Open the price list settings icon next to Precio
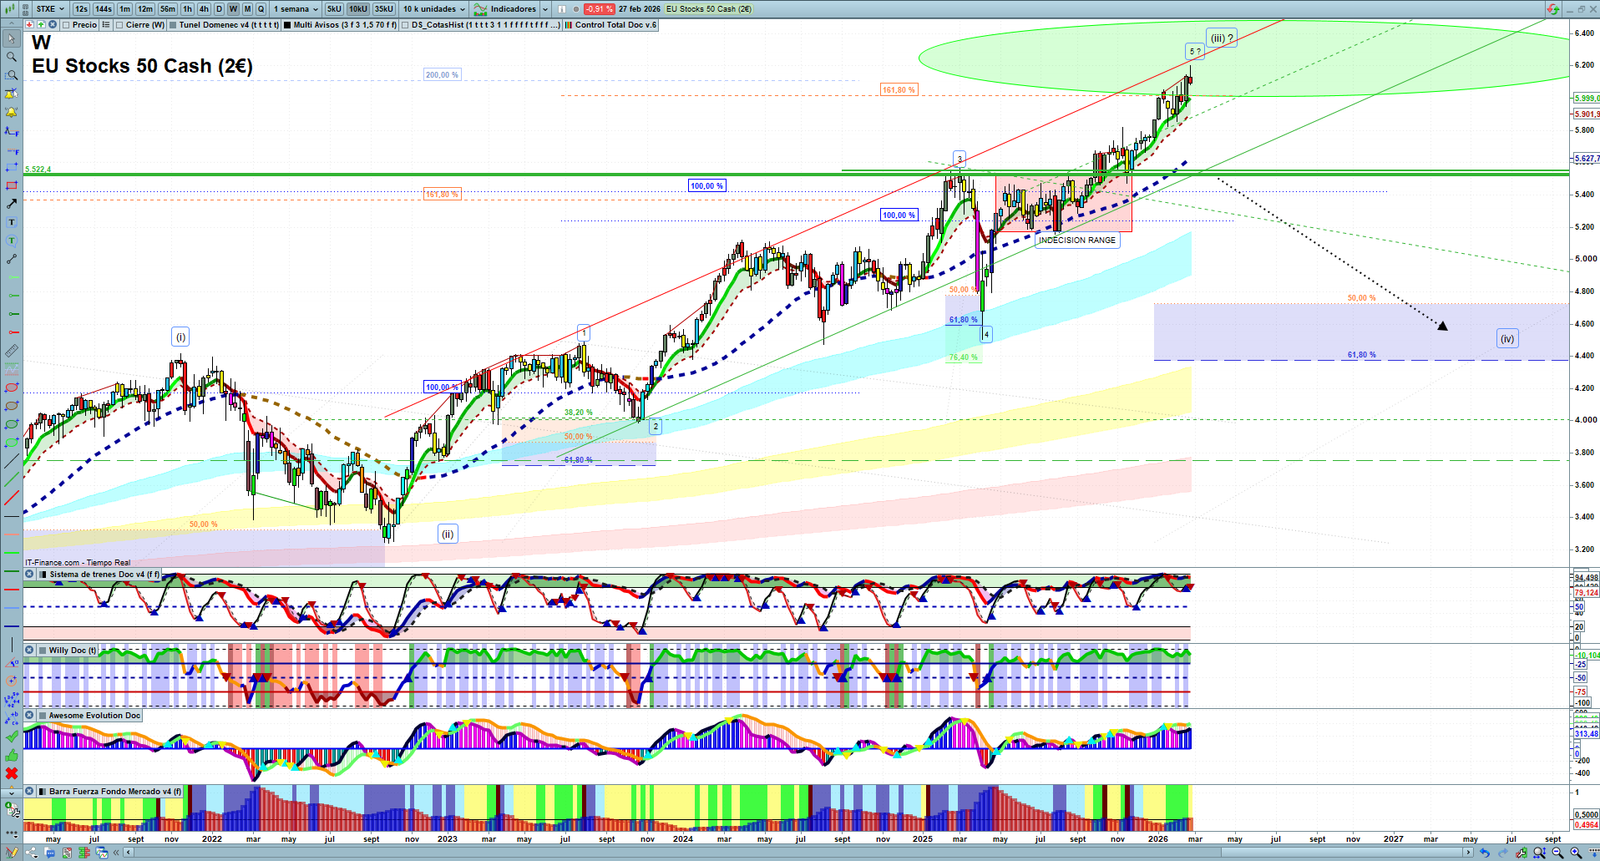This screenshot has height=861, width=1600. 106,25
